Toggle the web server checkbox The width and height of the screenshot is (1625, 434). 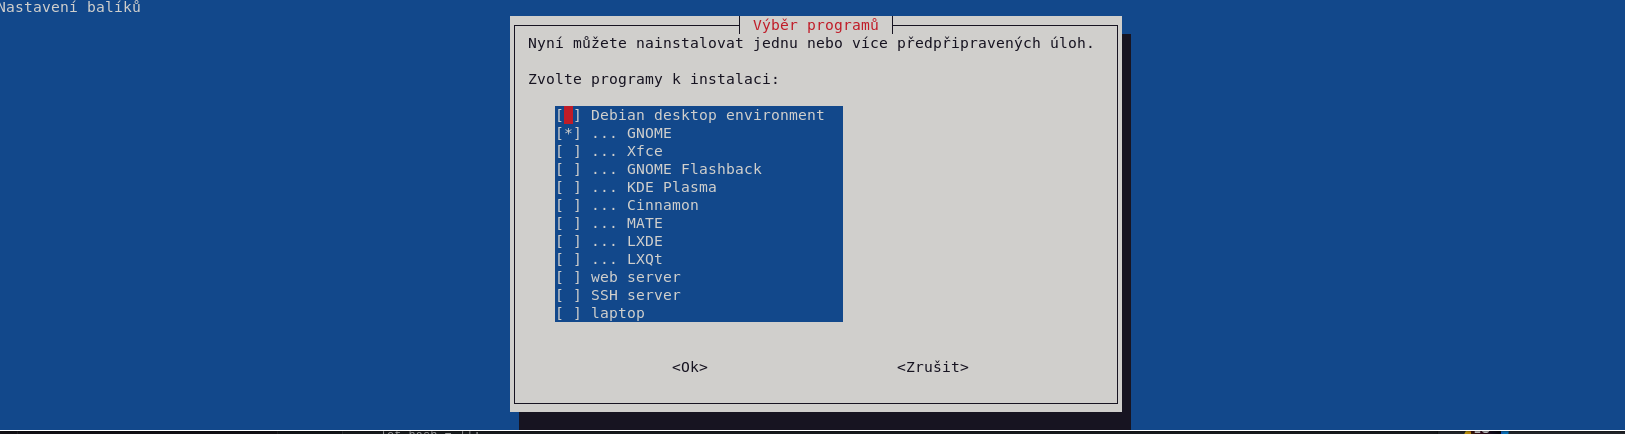pyautogui.click(x=568, y=277)
